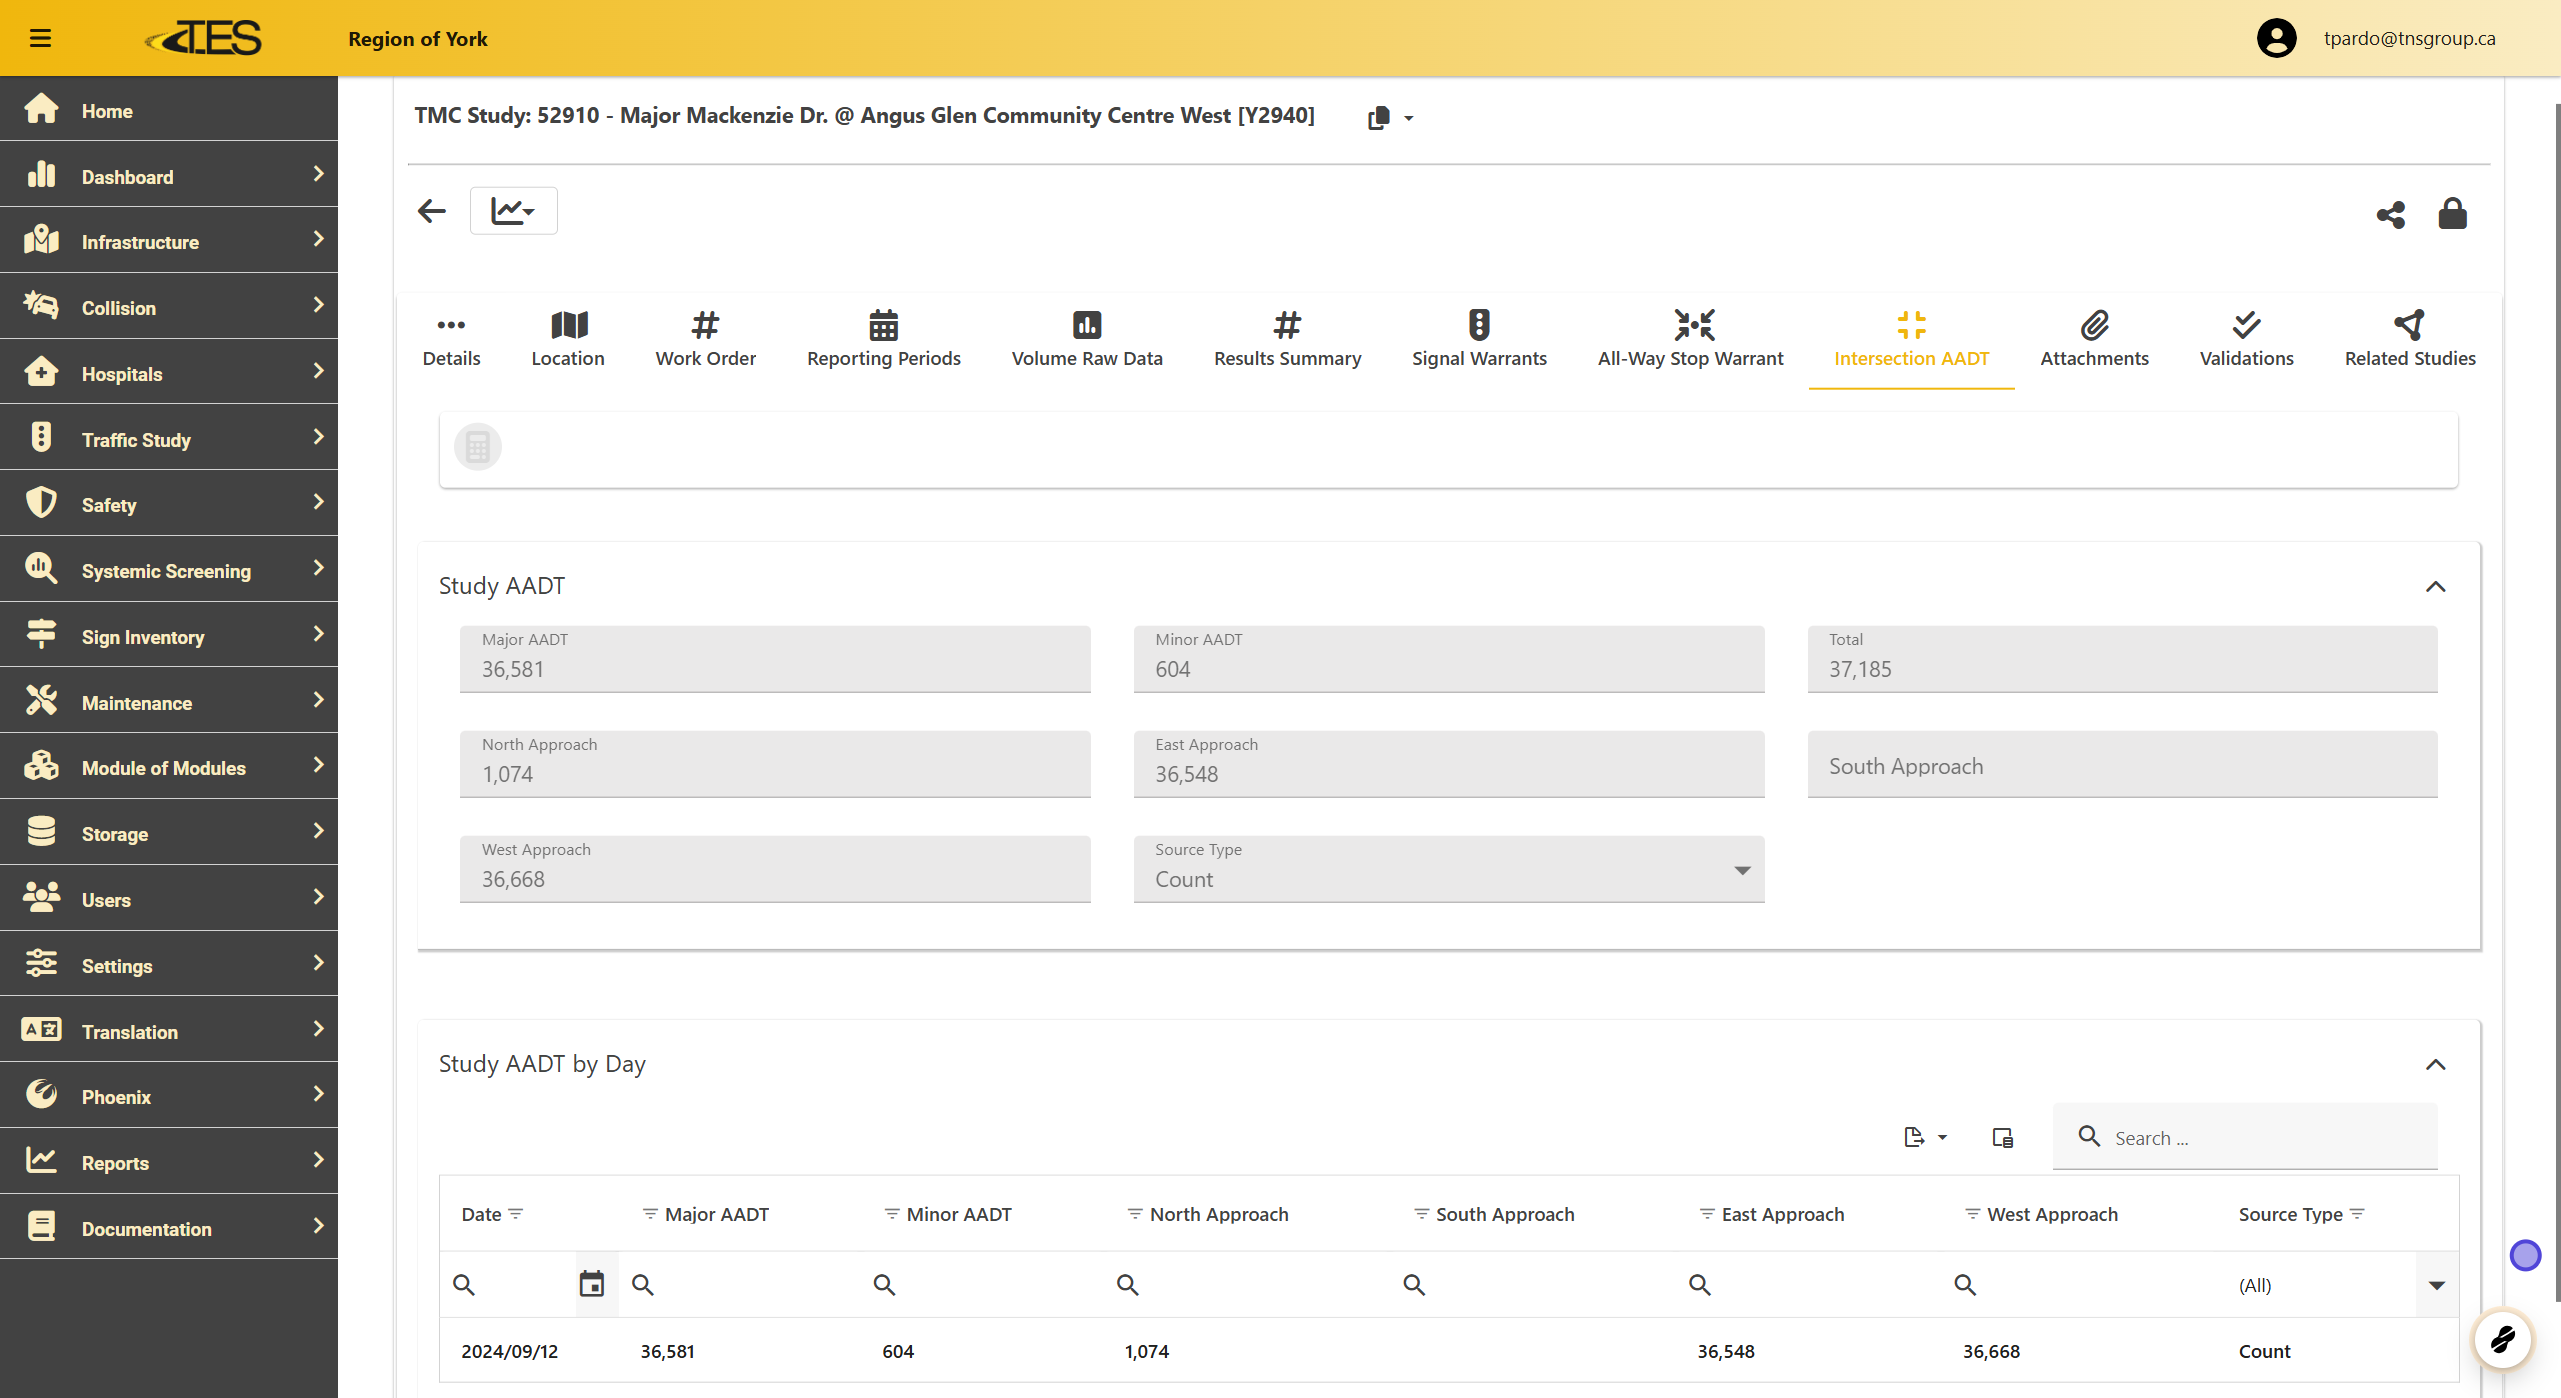Click the column chooser icon

[x=2002, y=1138]
